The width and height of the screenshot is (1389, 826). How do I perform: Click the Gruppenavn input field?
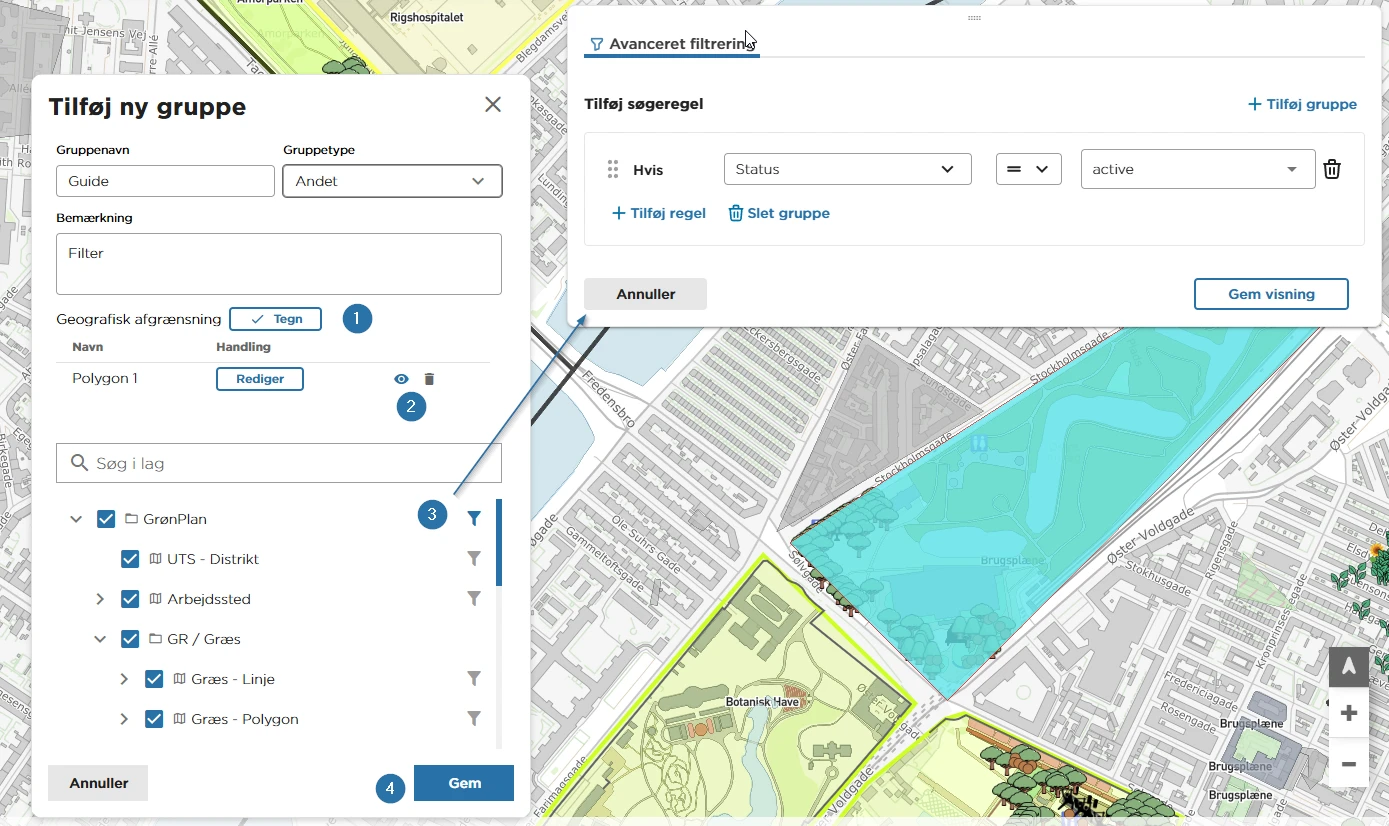165,181
